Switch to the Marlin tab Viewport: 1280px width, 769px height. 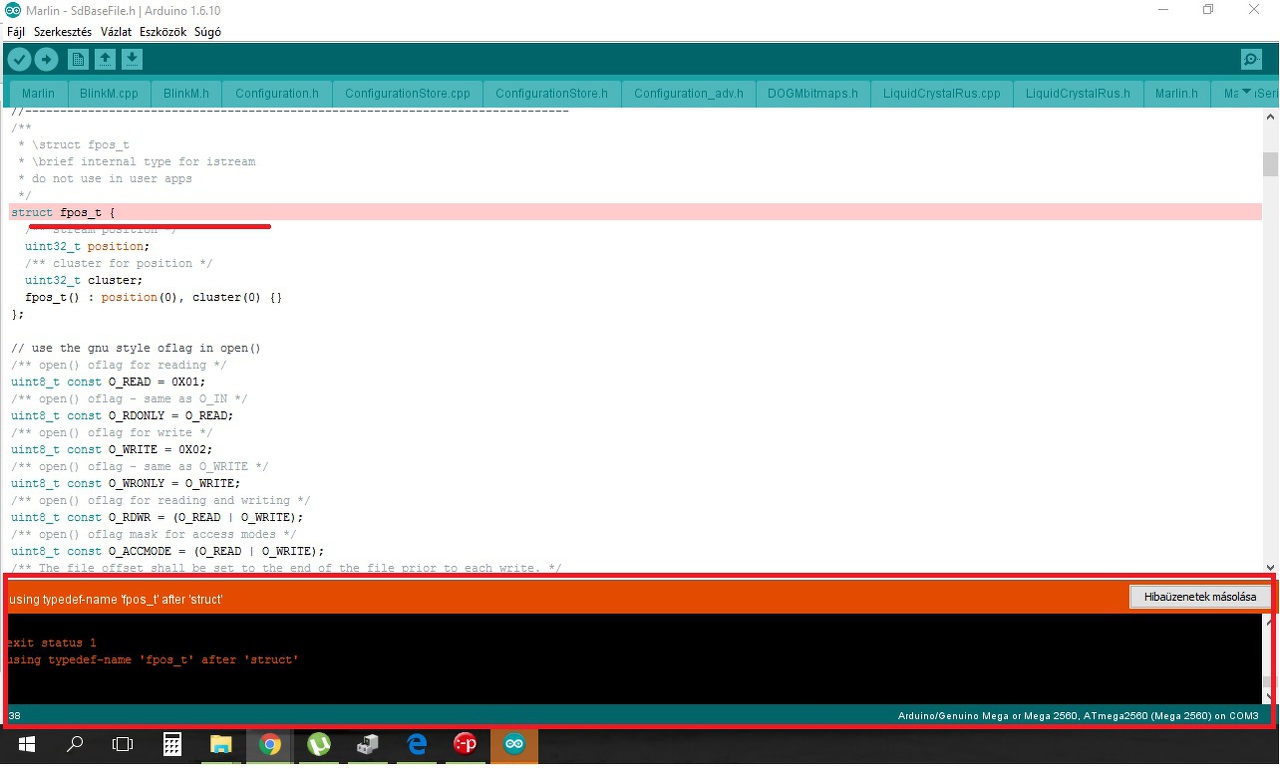click(x=39, y=93)
